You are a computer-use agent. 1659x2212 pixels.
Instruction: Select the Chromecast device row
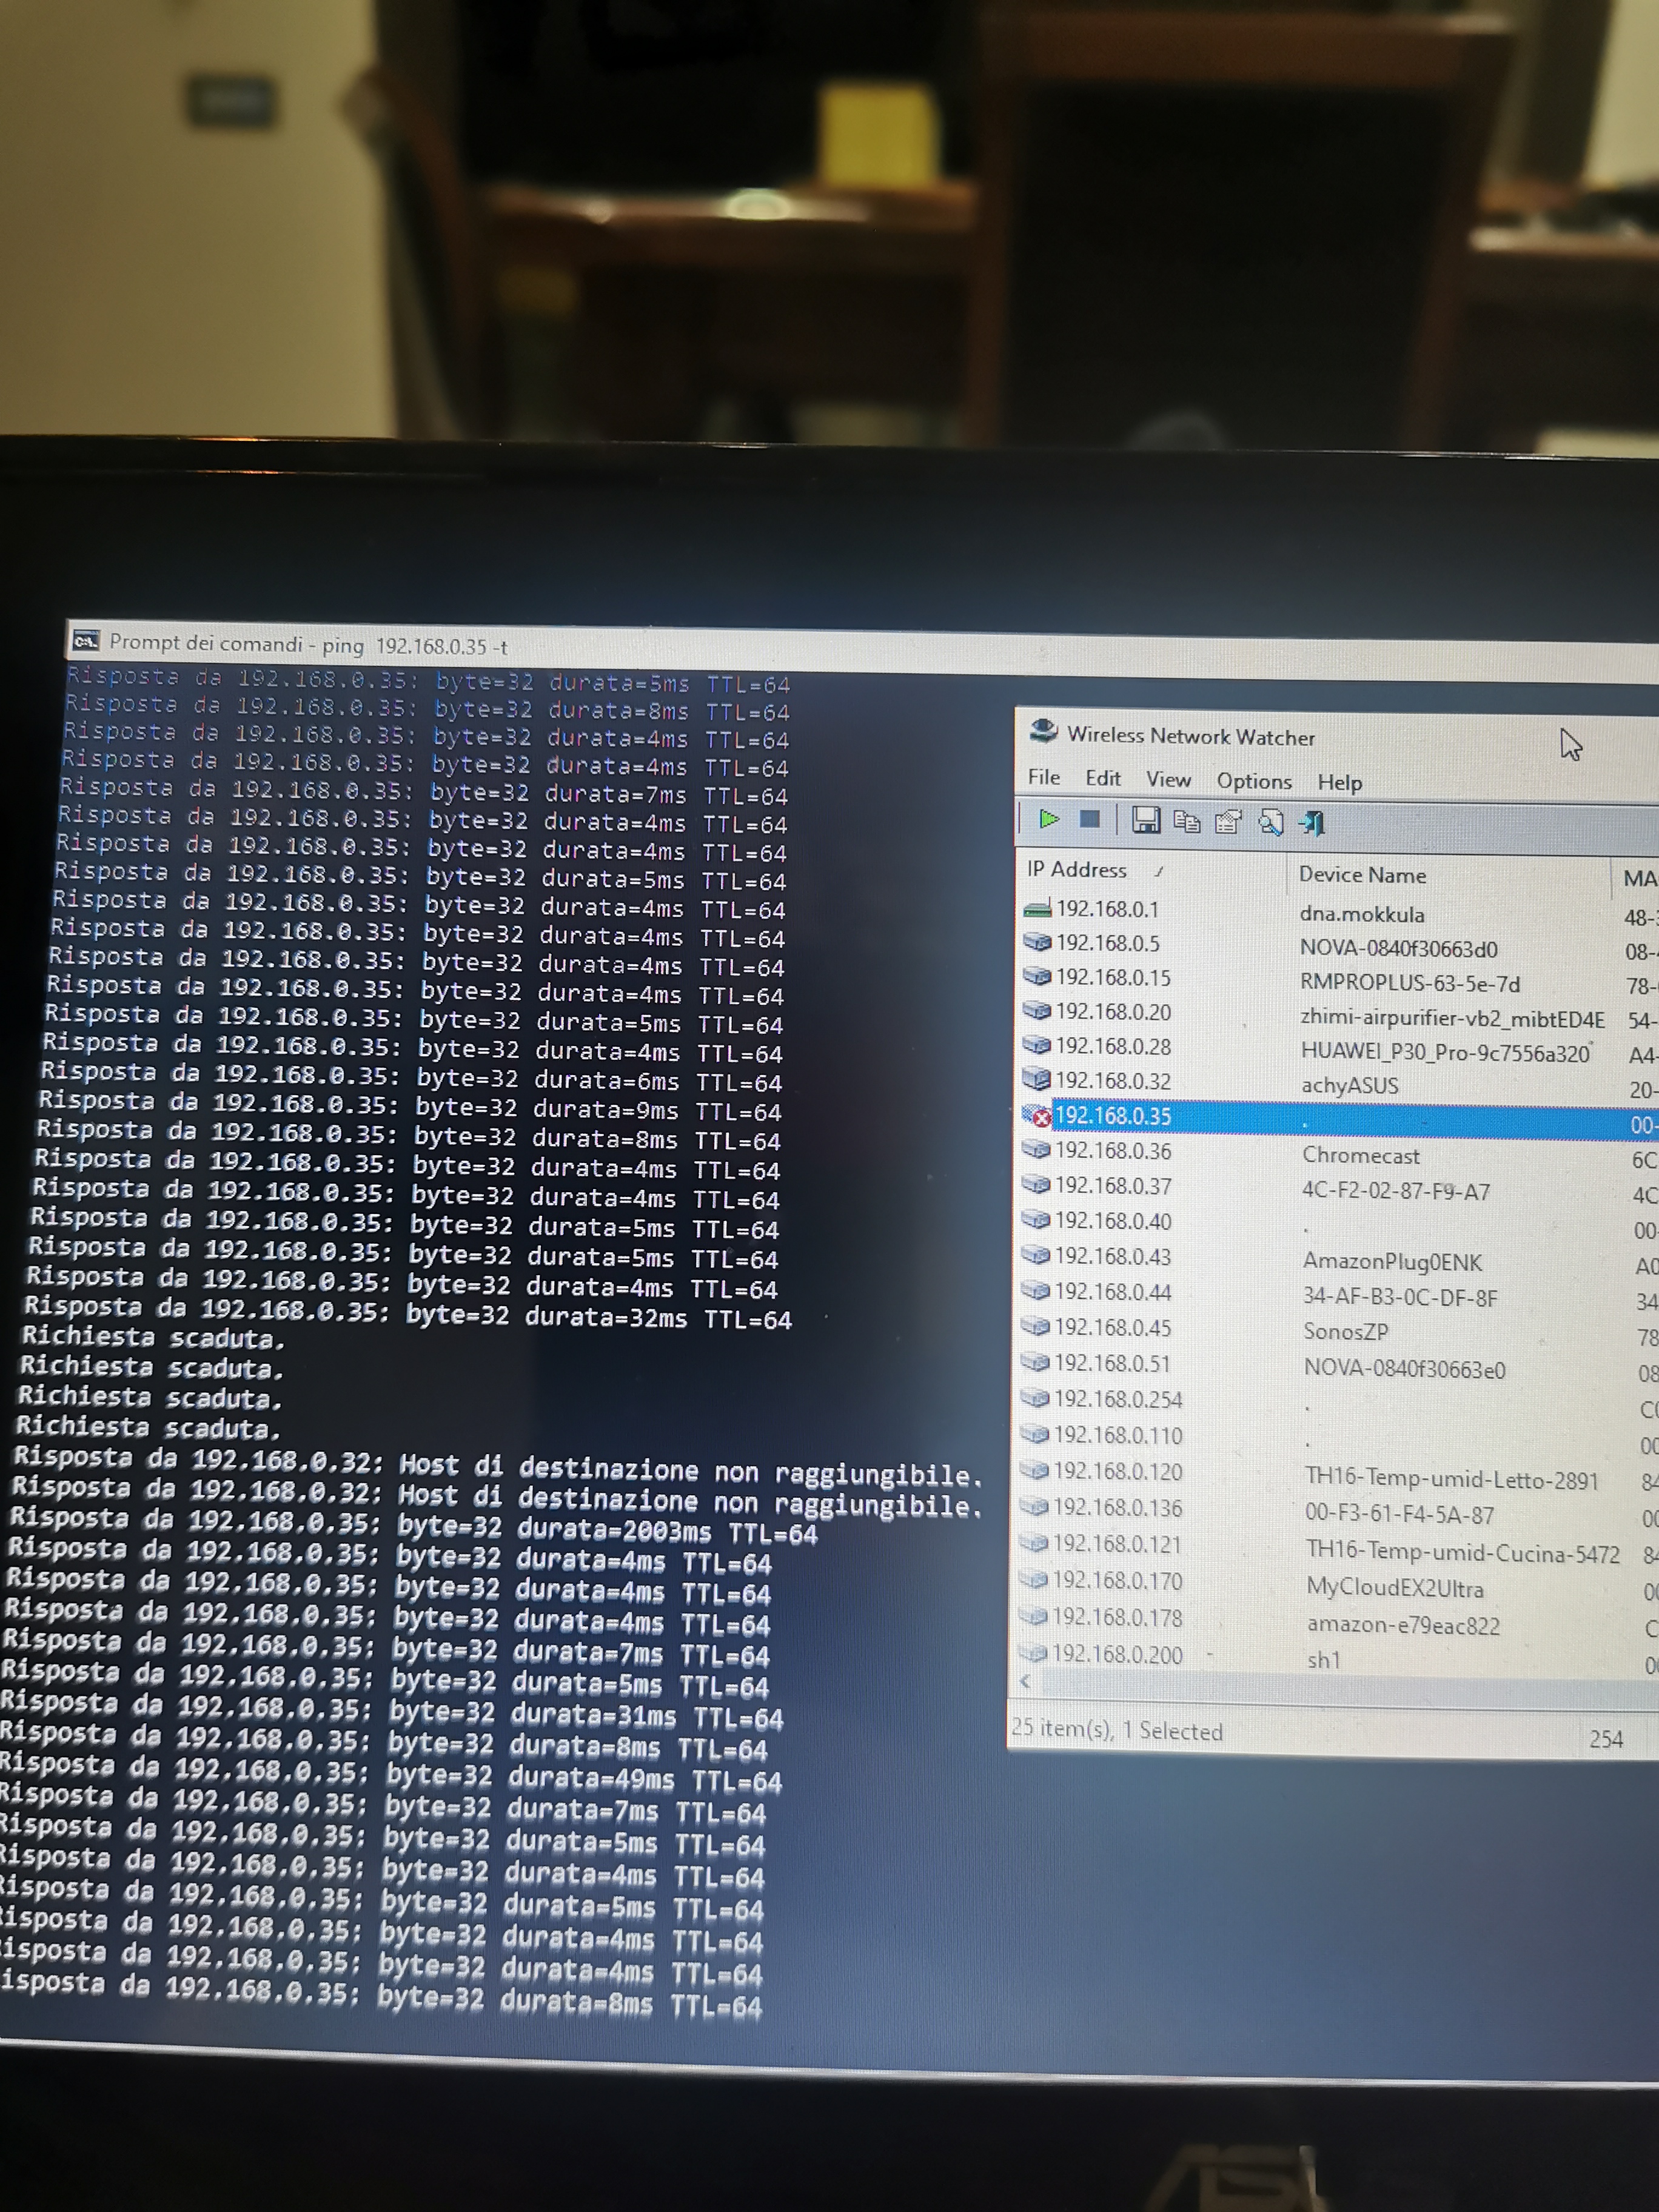click(1360, 1156)
